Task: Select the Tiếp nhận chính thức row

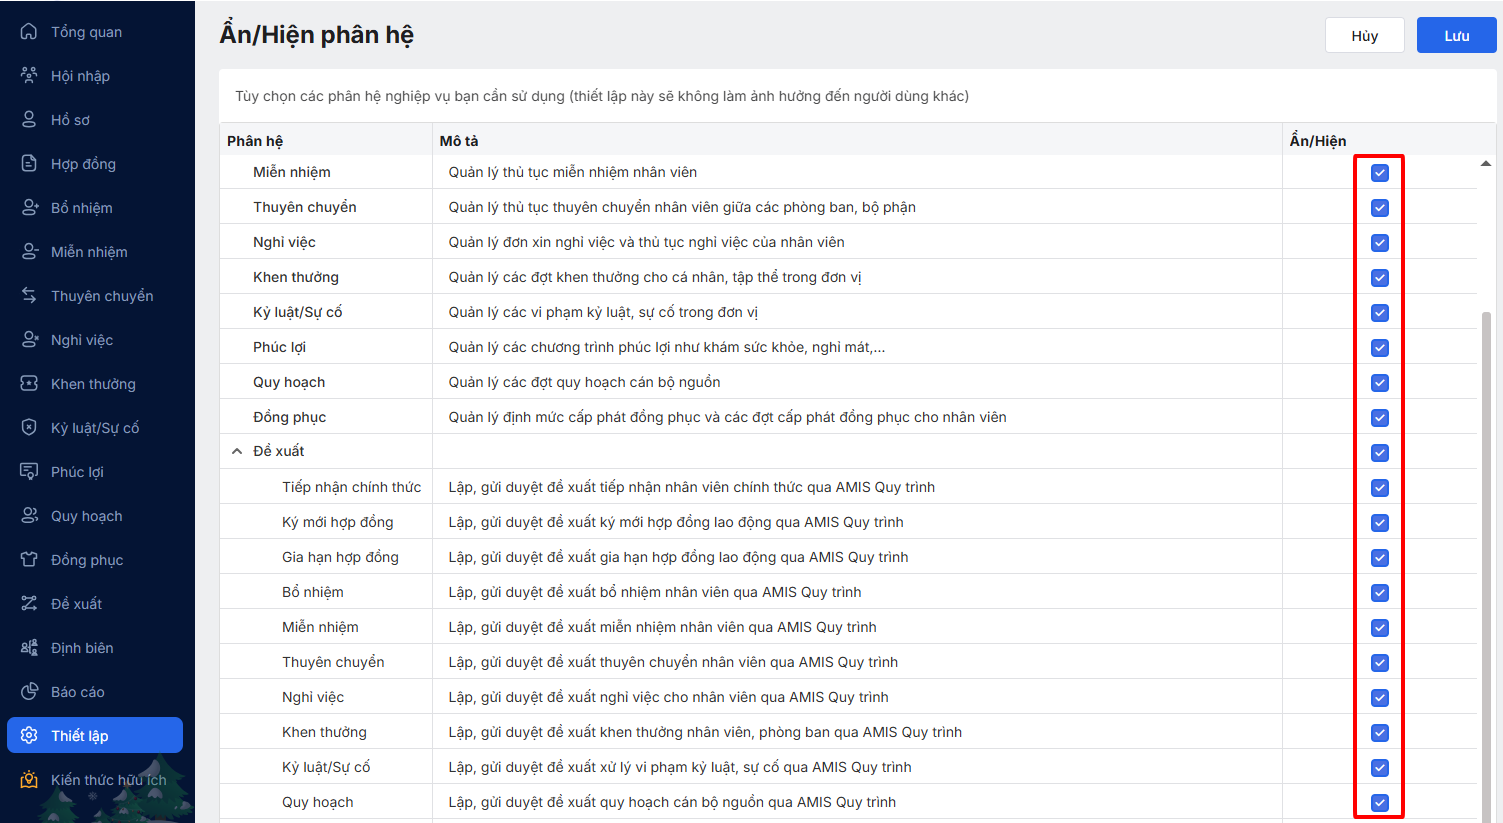Action: click(351, 487)
